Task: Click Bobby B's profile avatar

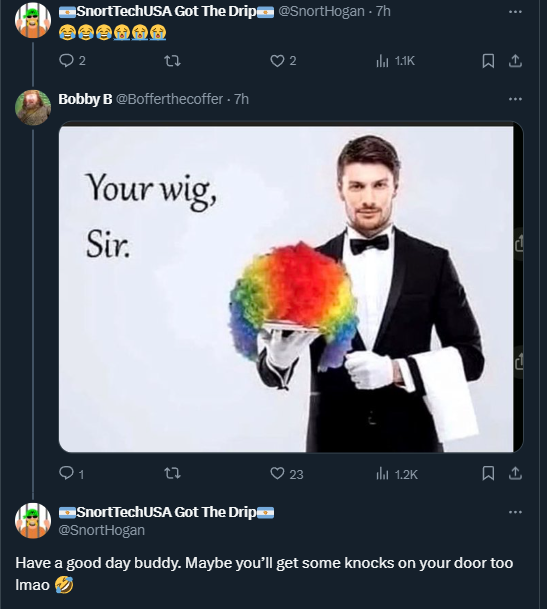Action: click(33, 107)
